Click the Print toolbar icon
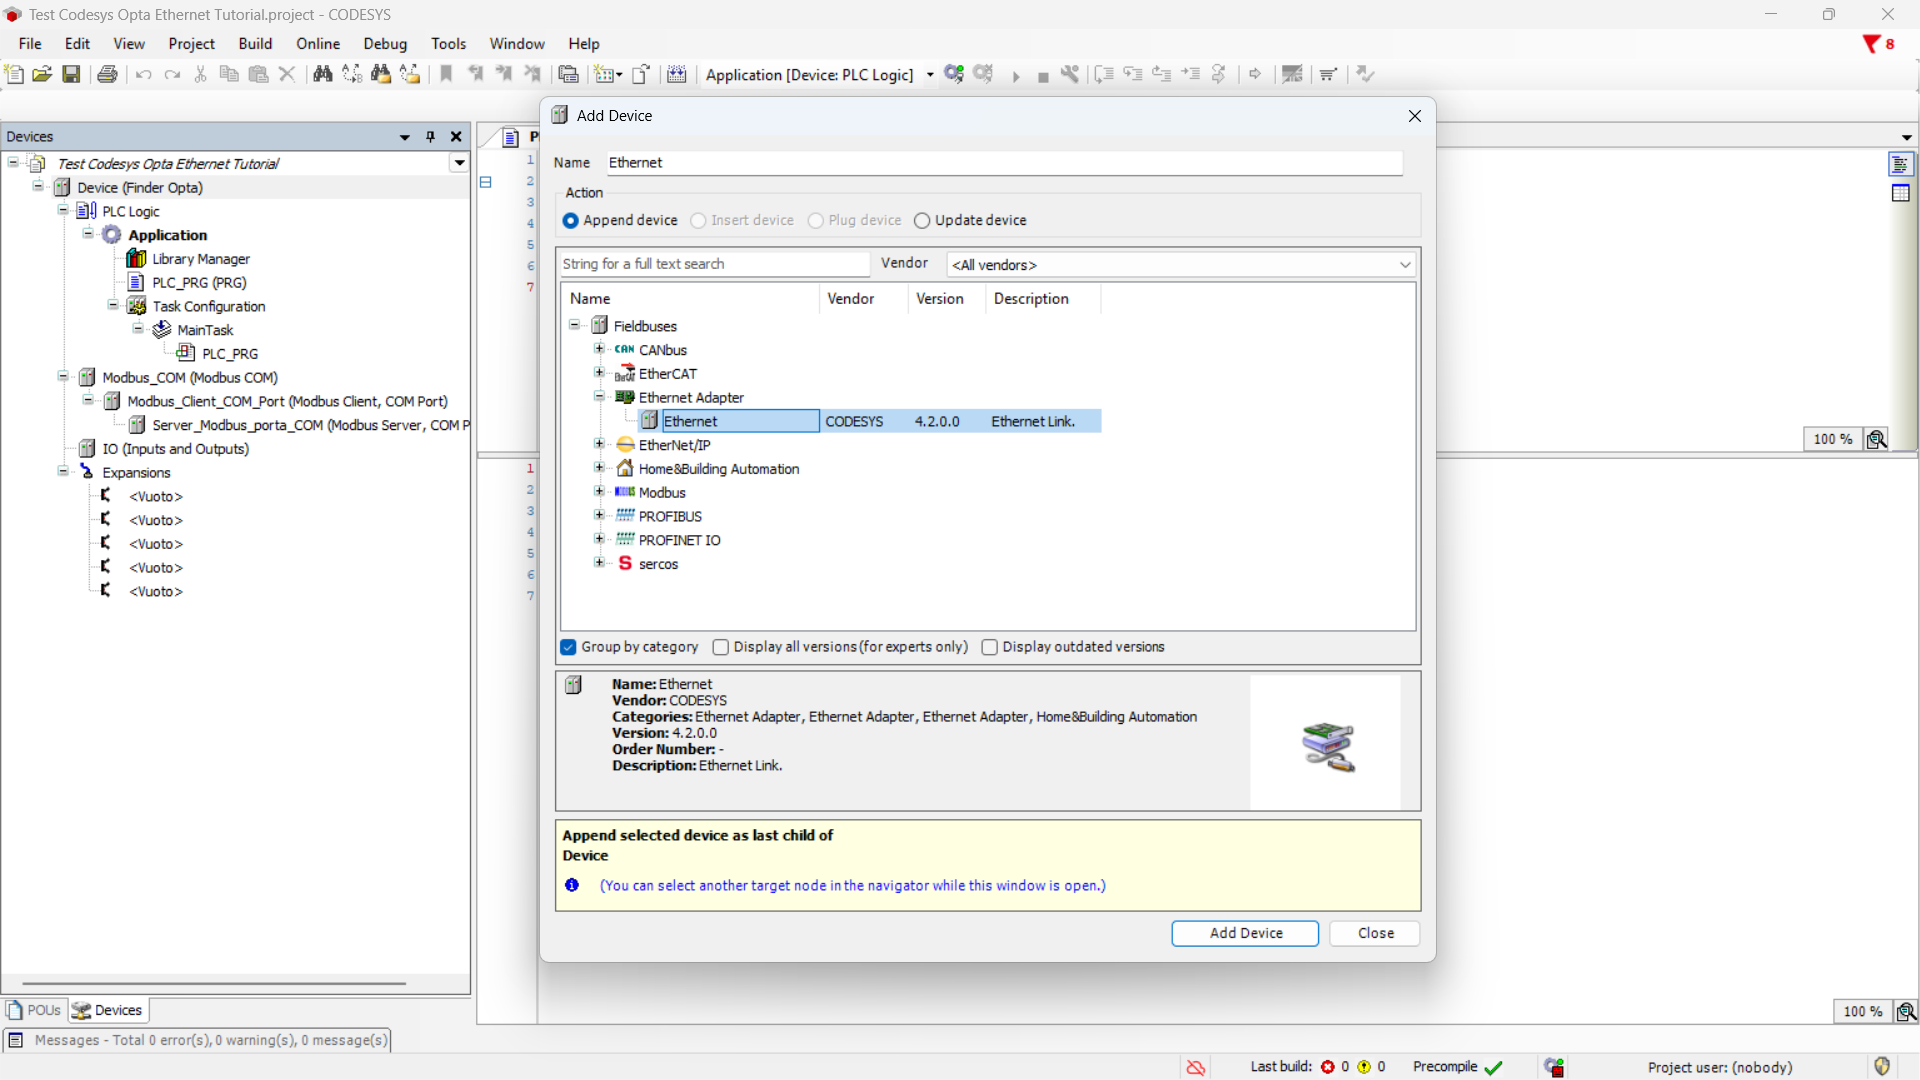 click(107, 74)
